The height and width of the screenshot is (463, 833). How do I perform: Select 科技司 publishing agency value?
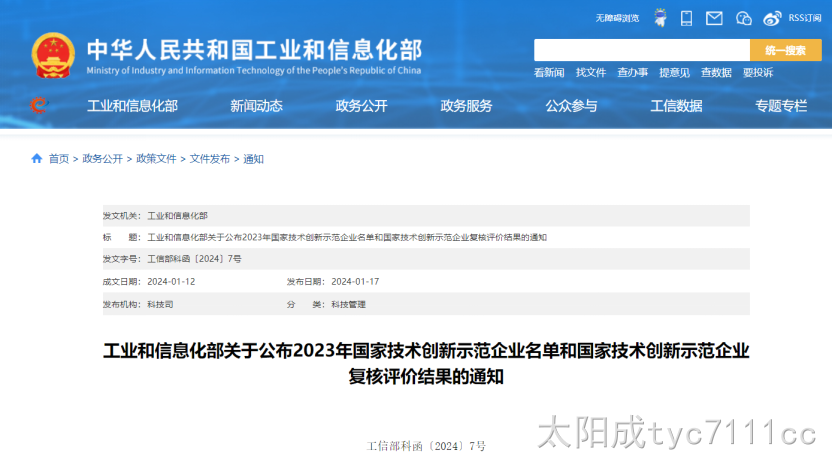coord(160,304)
